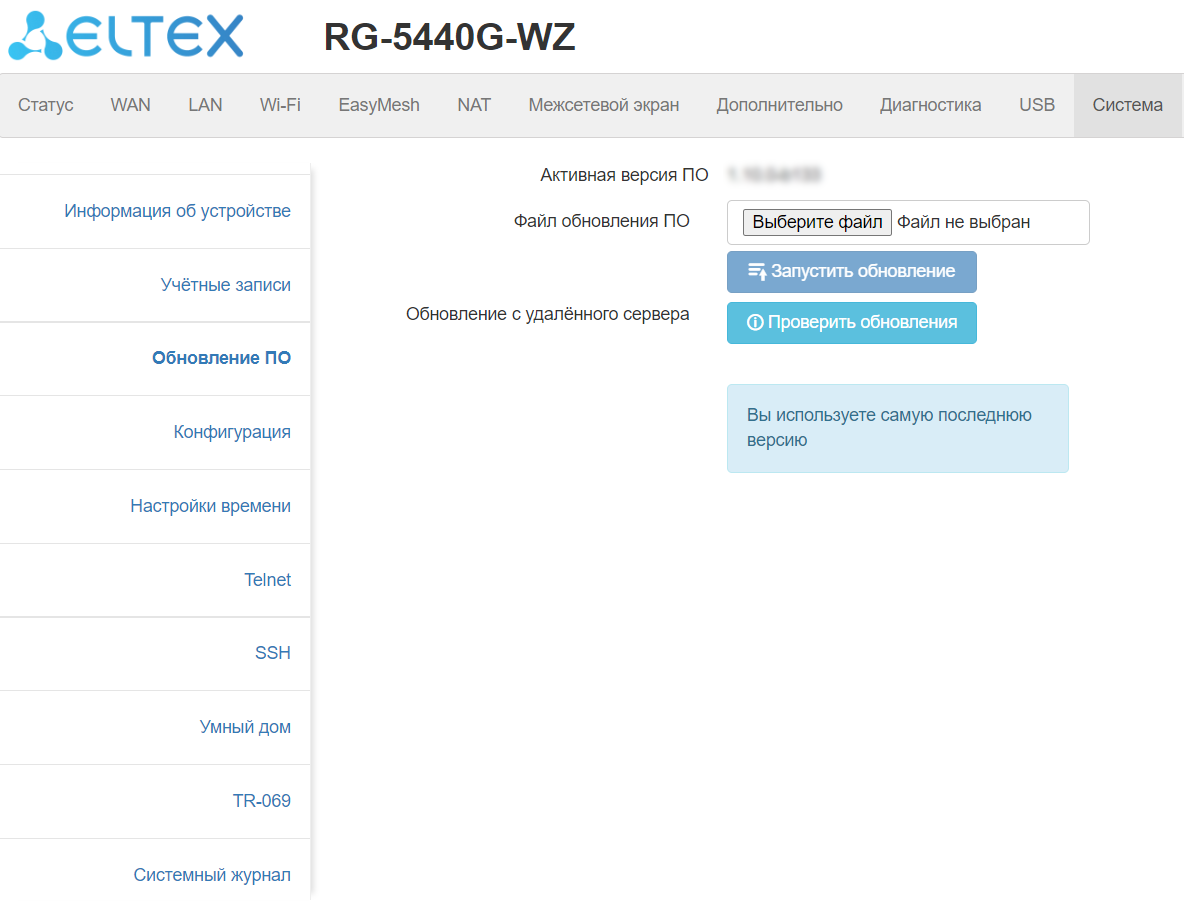This screenshot has width=1184, height=923.
Task: Select the NAT tab
Action: click(x=474, y=105)
